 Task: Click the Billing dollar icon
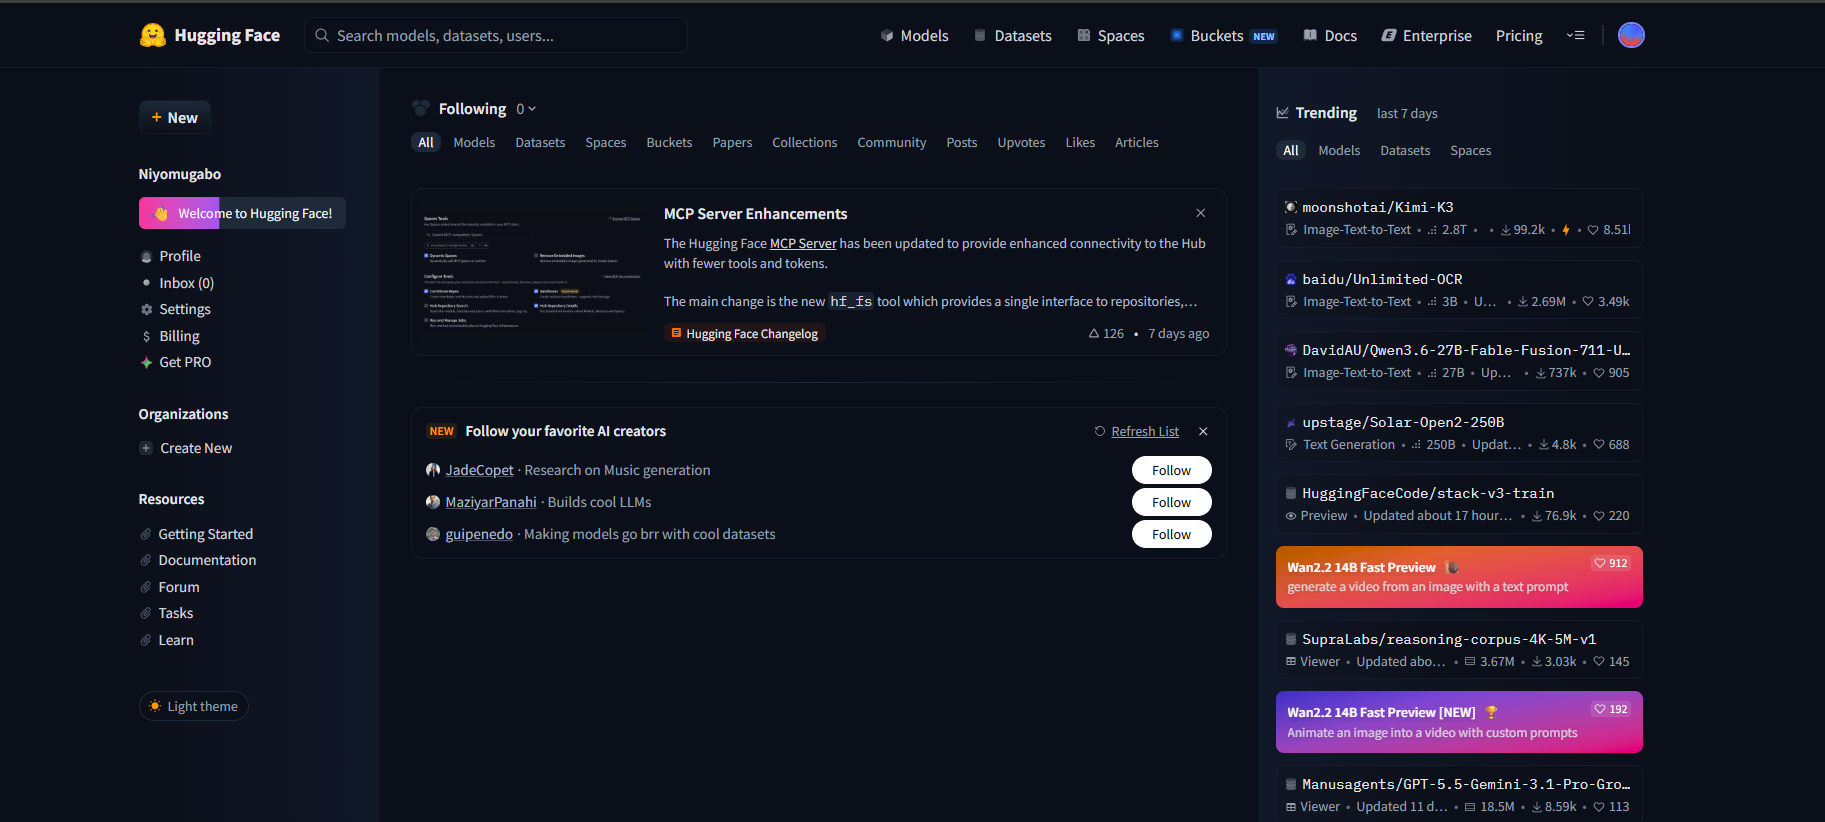[x=147, y=337]
